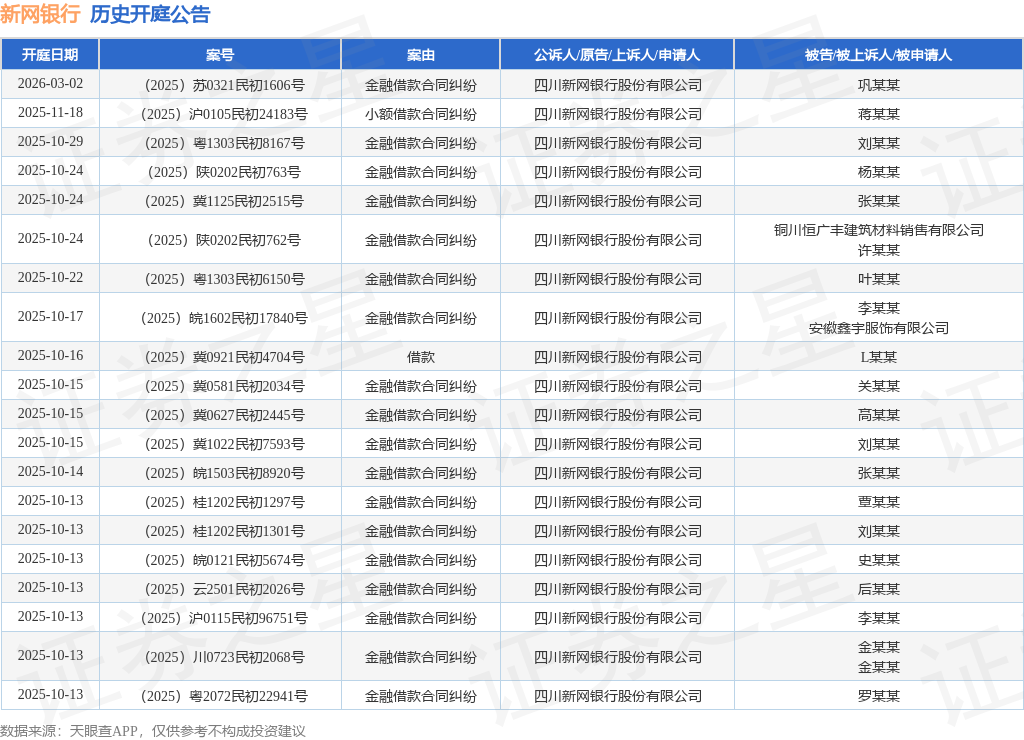Click the 案号 column header
This screenshot has width=1024, height=740.
click(x=220, y=55)
